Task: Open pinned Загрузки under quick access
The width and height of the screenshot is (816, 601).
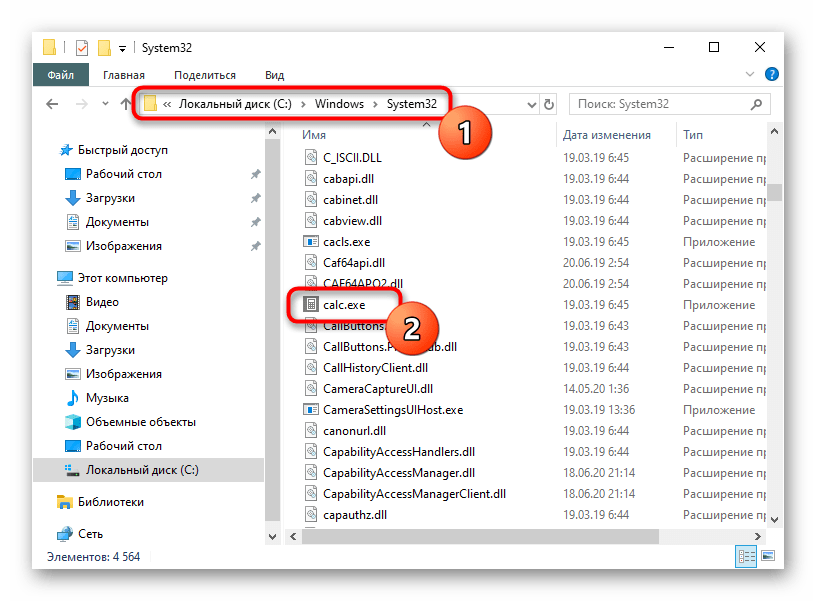Action: click(110, 198)
